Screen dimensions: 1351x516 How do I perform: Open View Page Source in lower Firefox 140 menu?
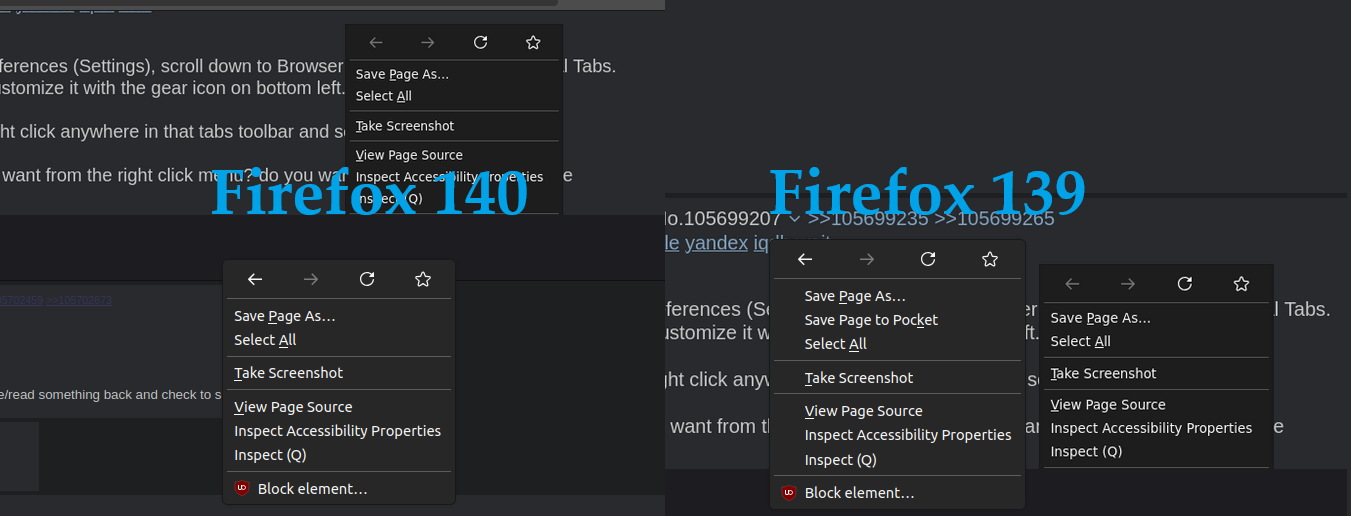pyautogui.click(x=293, y=407)
